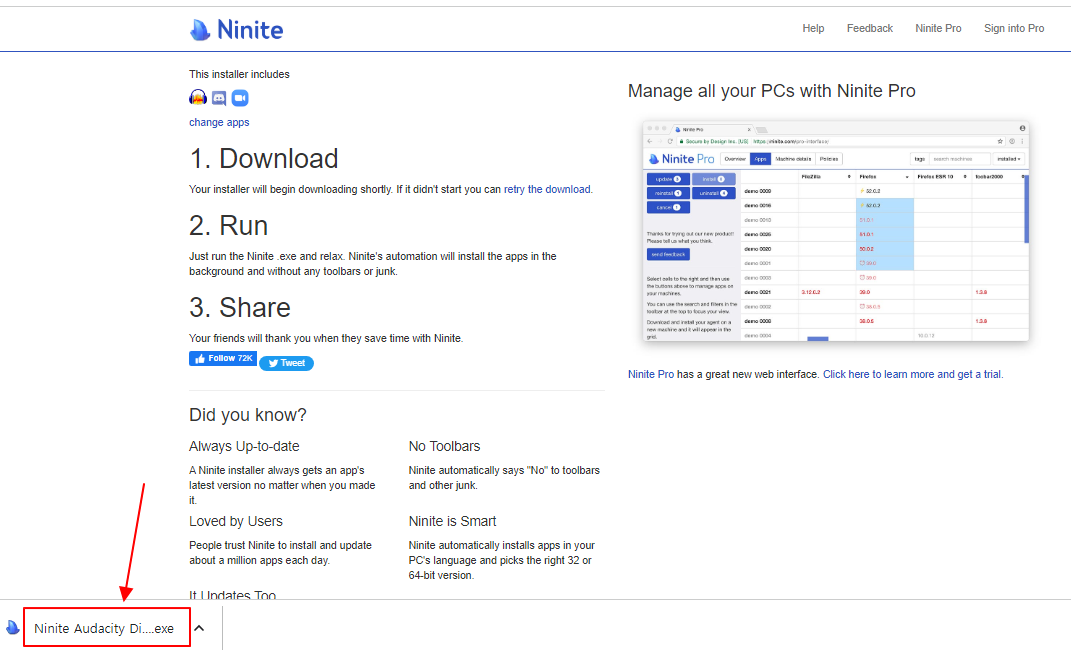Retry the download via link
Screen dimensions: 1071x655
(x=547, y=189)
